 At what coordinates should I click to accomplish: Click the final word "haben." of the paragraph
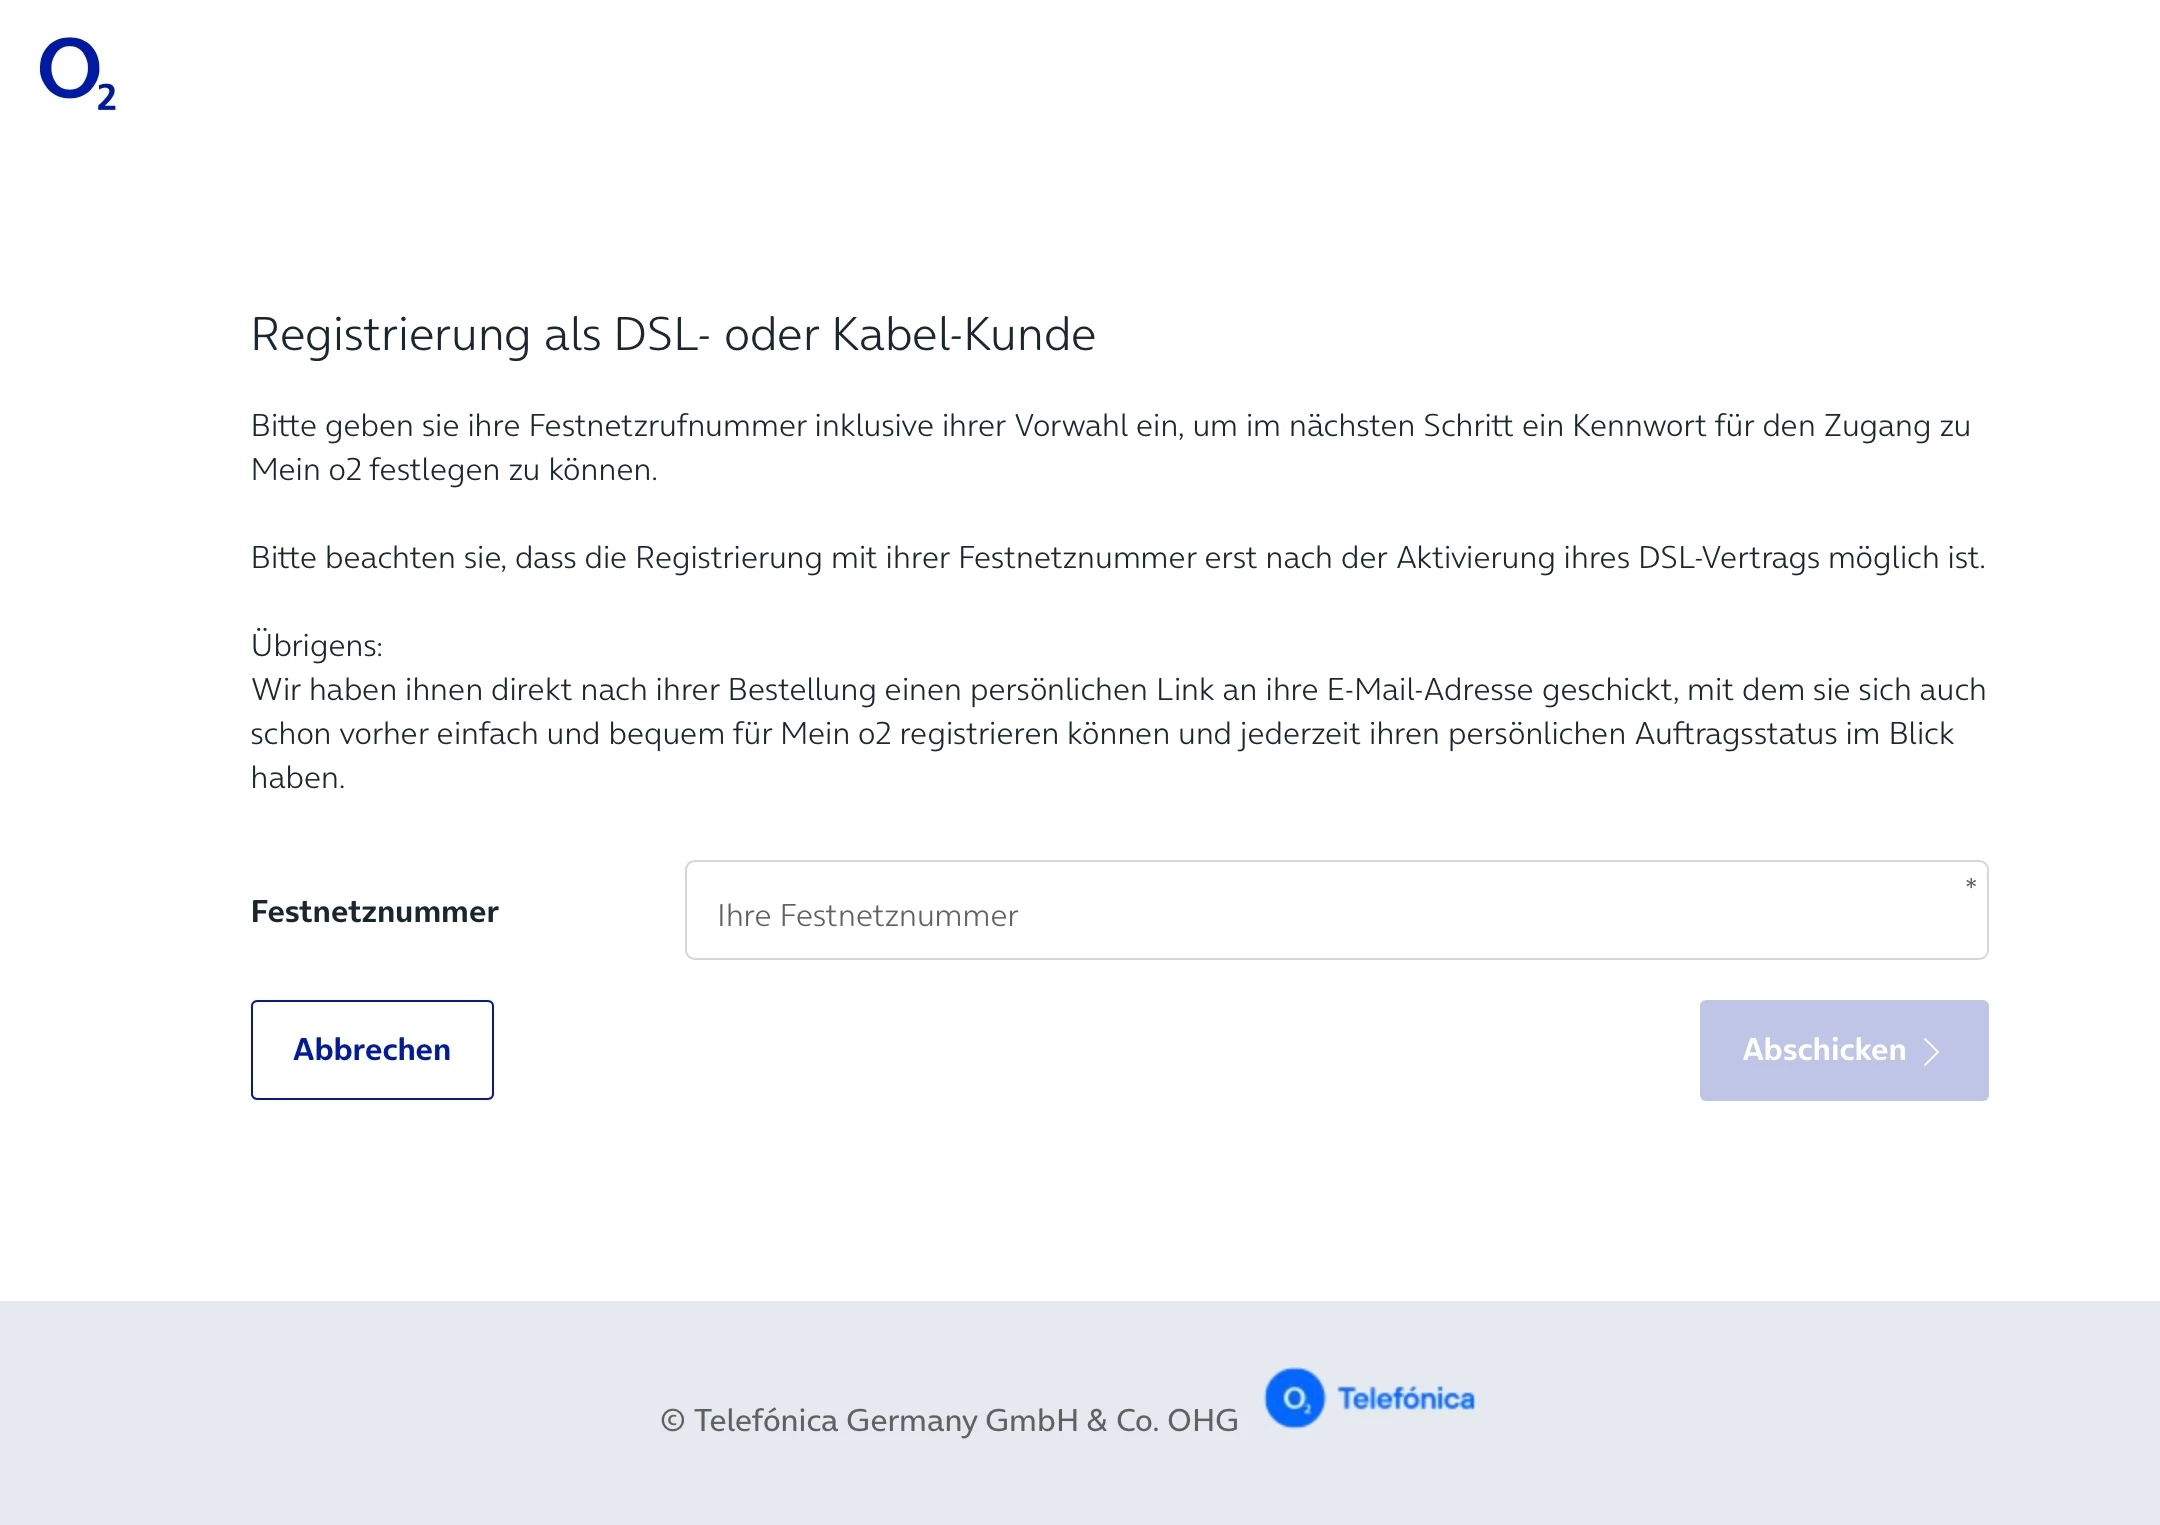(x=297, y=778)
